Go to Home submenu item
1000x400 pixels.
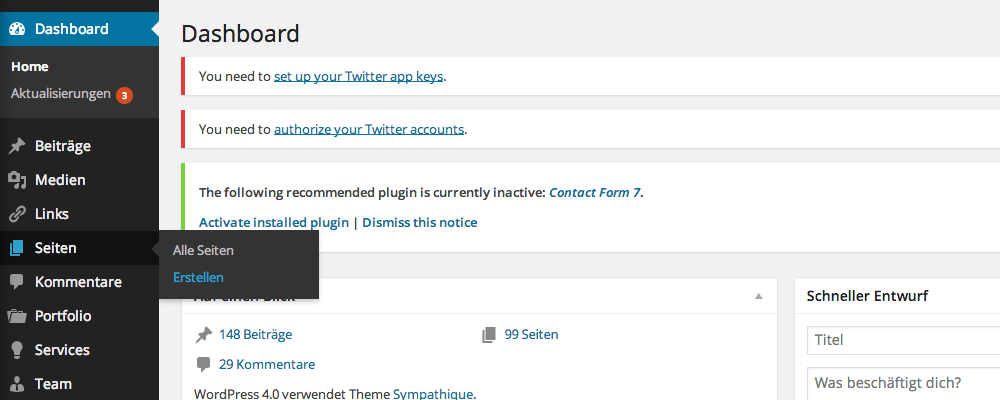(30, 67)
